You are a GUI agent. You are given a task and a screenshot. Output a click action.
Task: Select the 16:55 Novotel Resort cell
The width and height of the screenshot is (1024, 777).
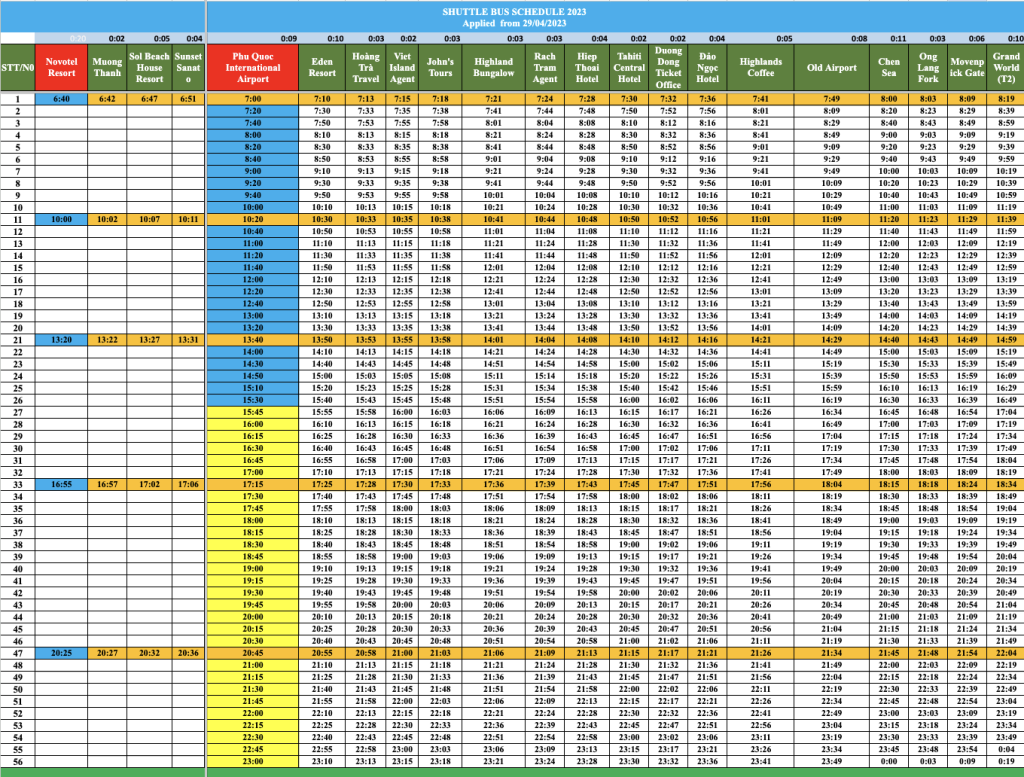61,484
